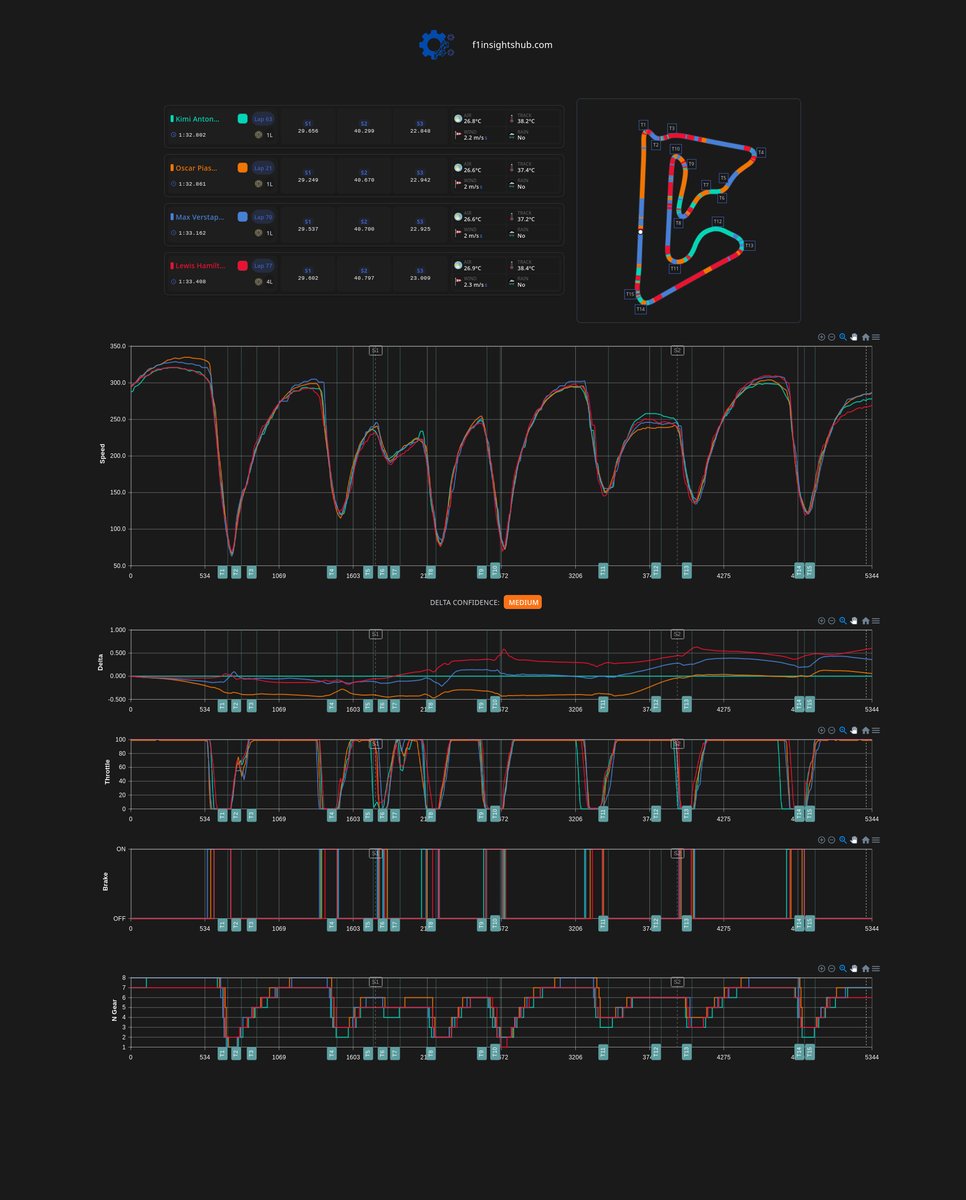Click the T14 label on track map
966x1200 pixels.
640,310
